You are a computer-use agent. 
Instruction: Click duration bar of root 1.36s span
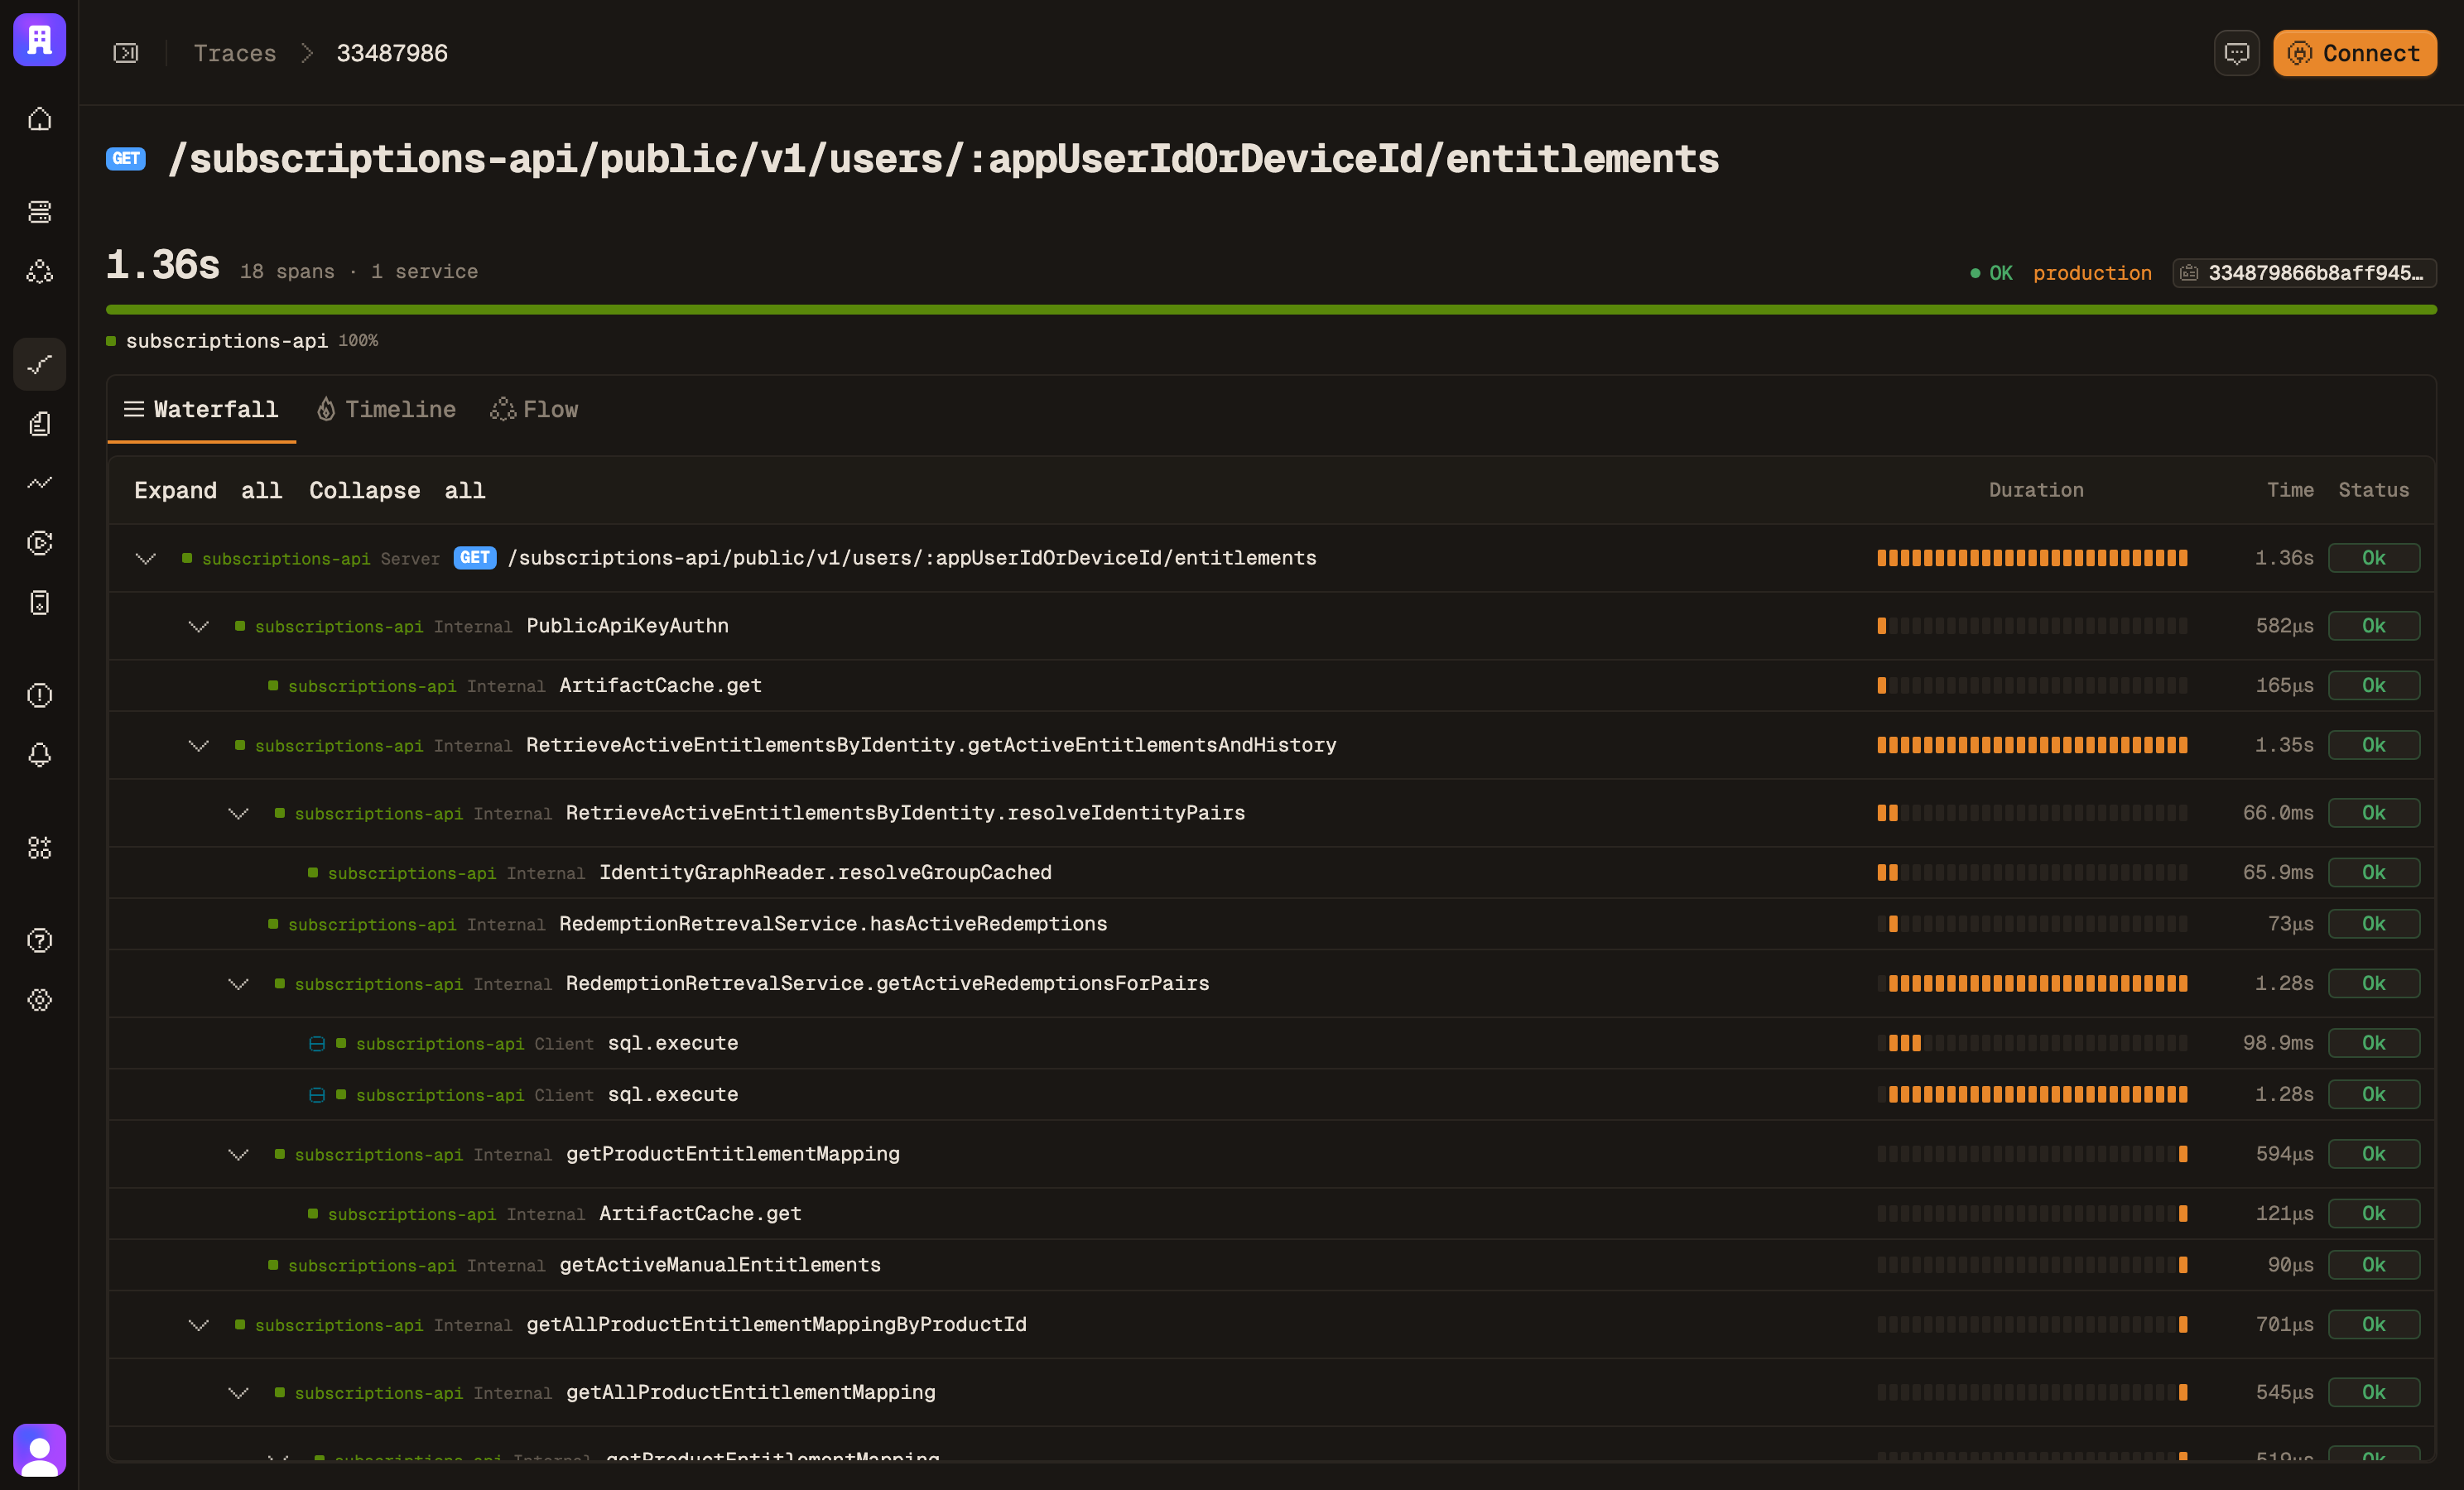2032,558
